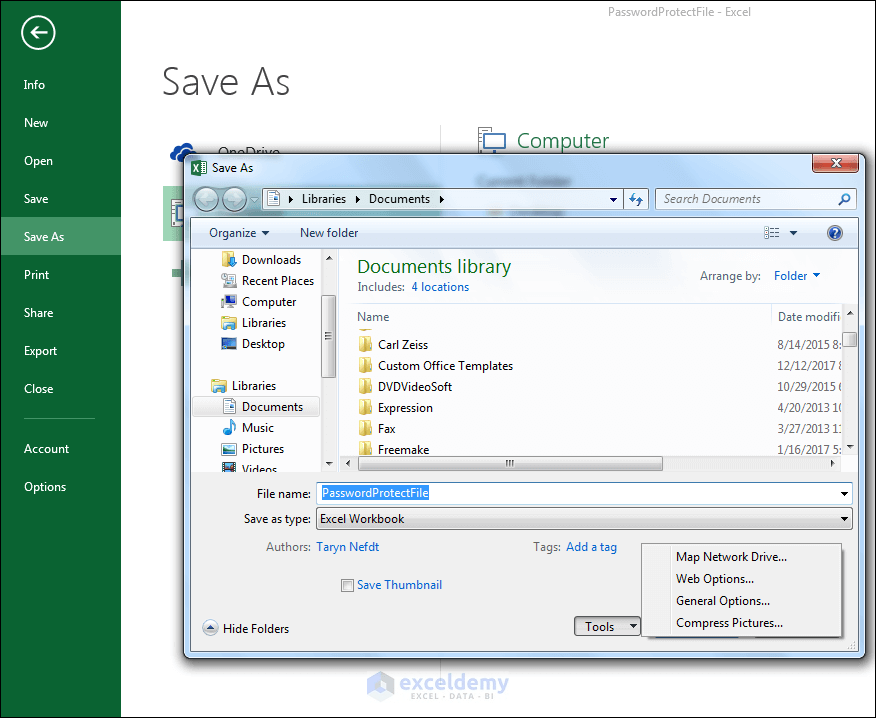This screenshot has height=718, width=876.
Task: Expand the Organize menu
Action: [x=237, y=232]
